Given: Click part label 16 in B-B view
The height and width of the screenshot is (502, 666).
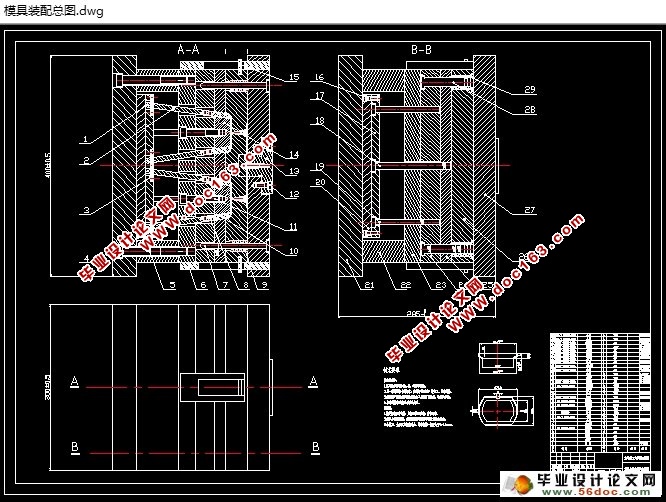Looking at the screenshot, I should (x=319, y=77).
